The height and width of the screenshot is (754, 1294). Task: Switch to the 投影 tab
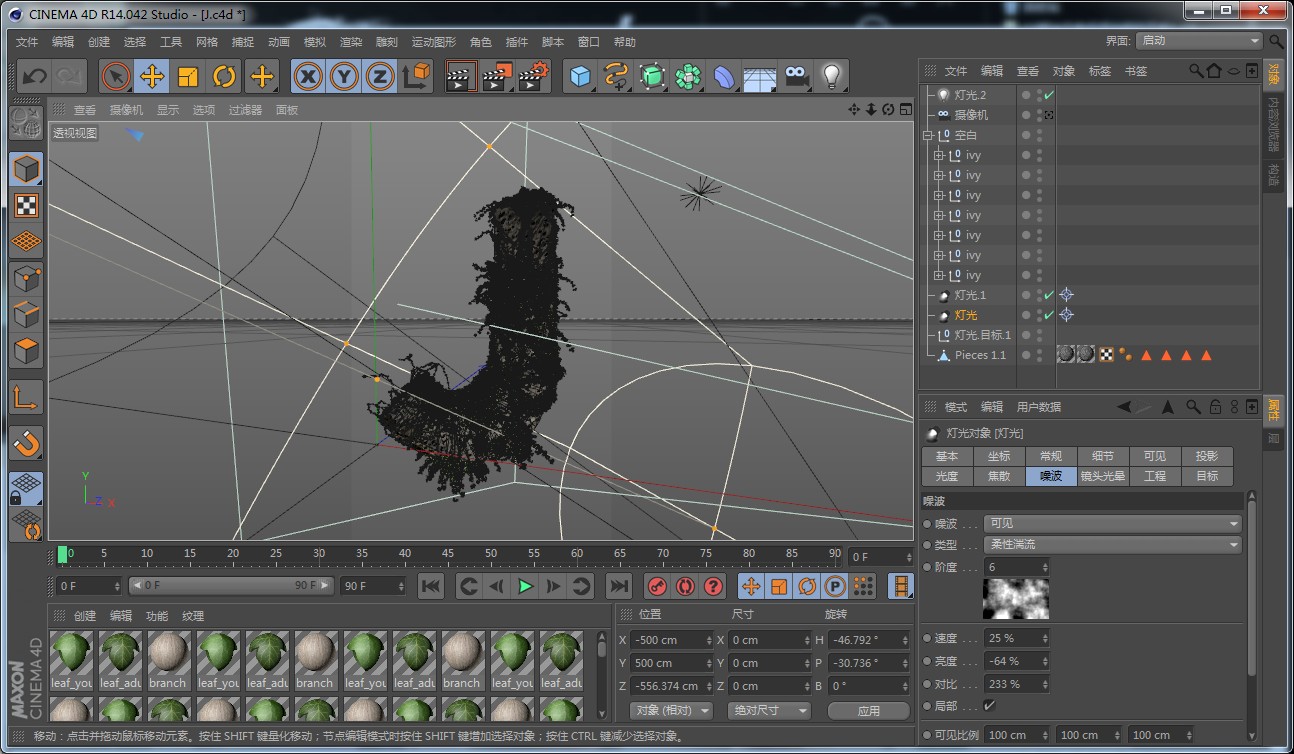[x=1207, y=456]
